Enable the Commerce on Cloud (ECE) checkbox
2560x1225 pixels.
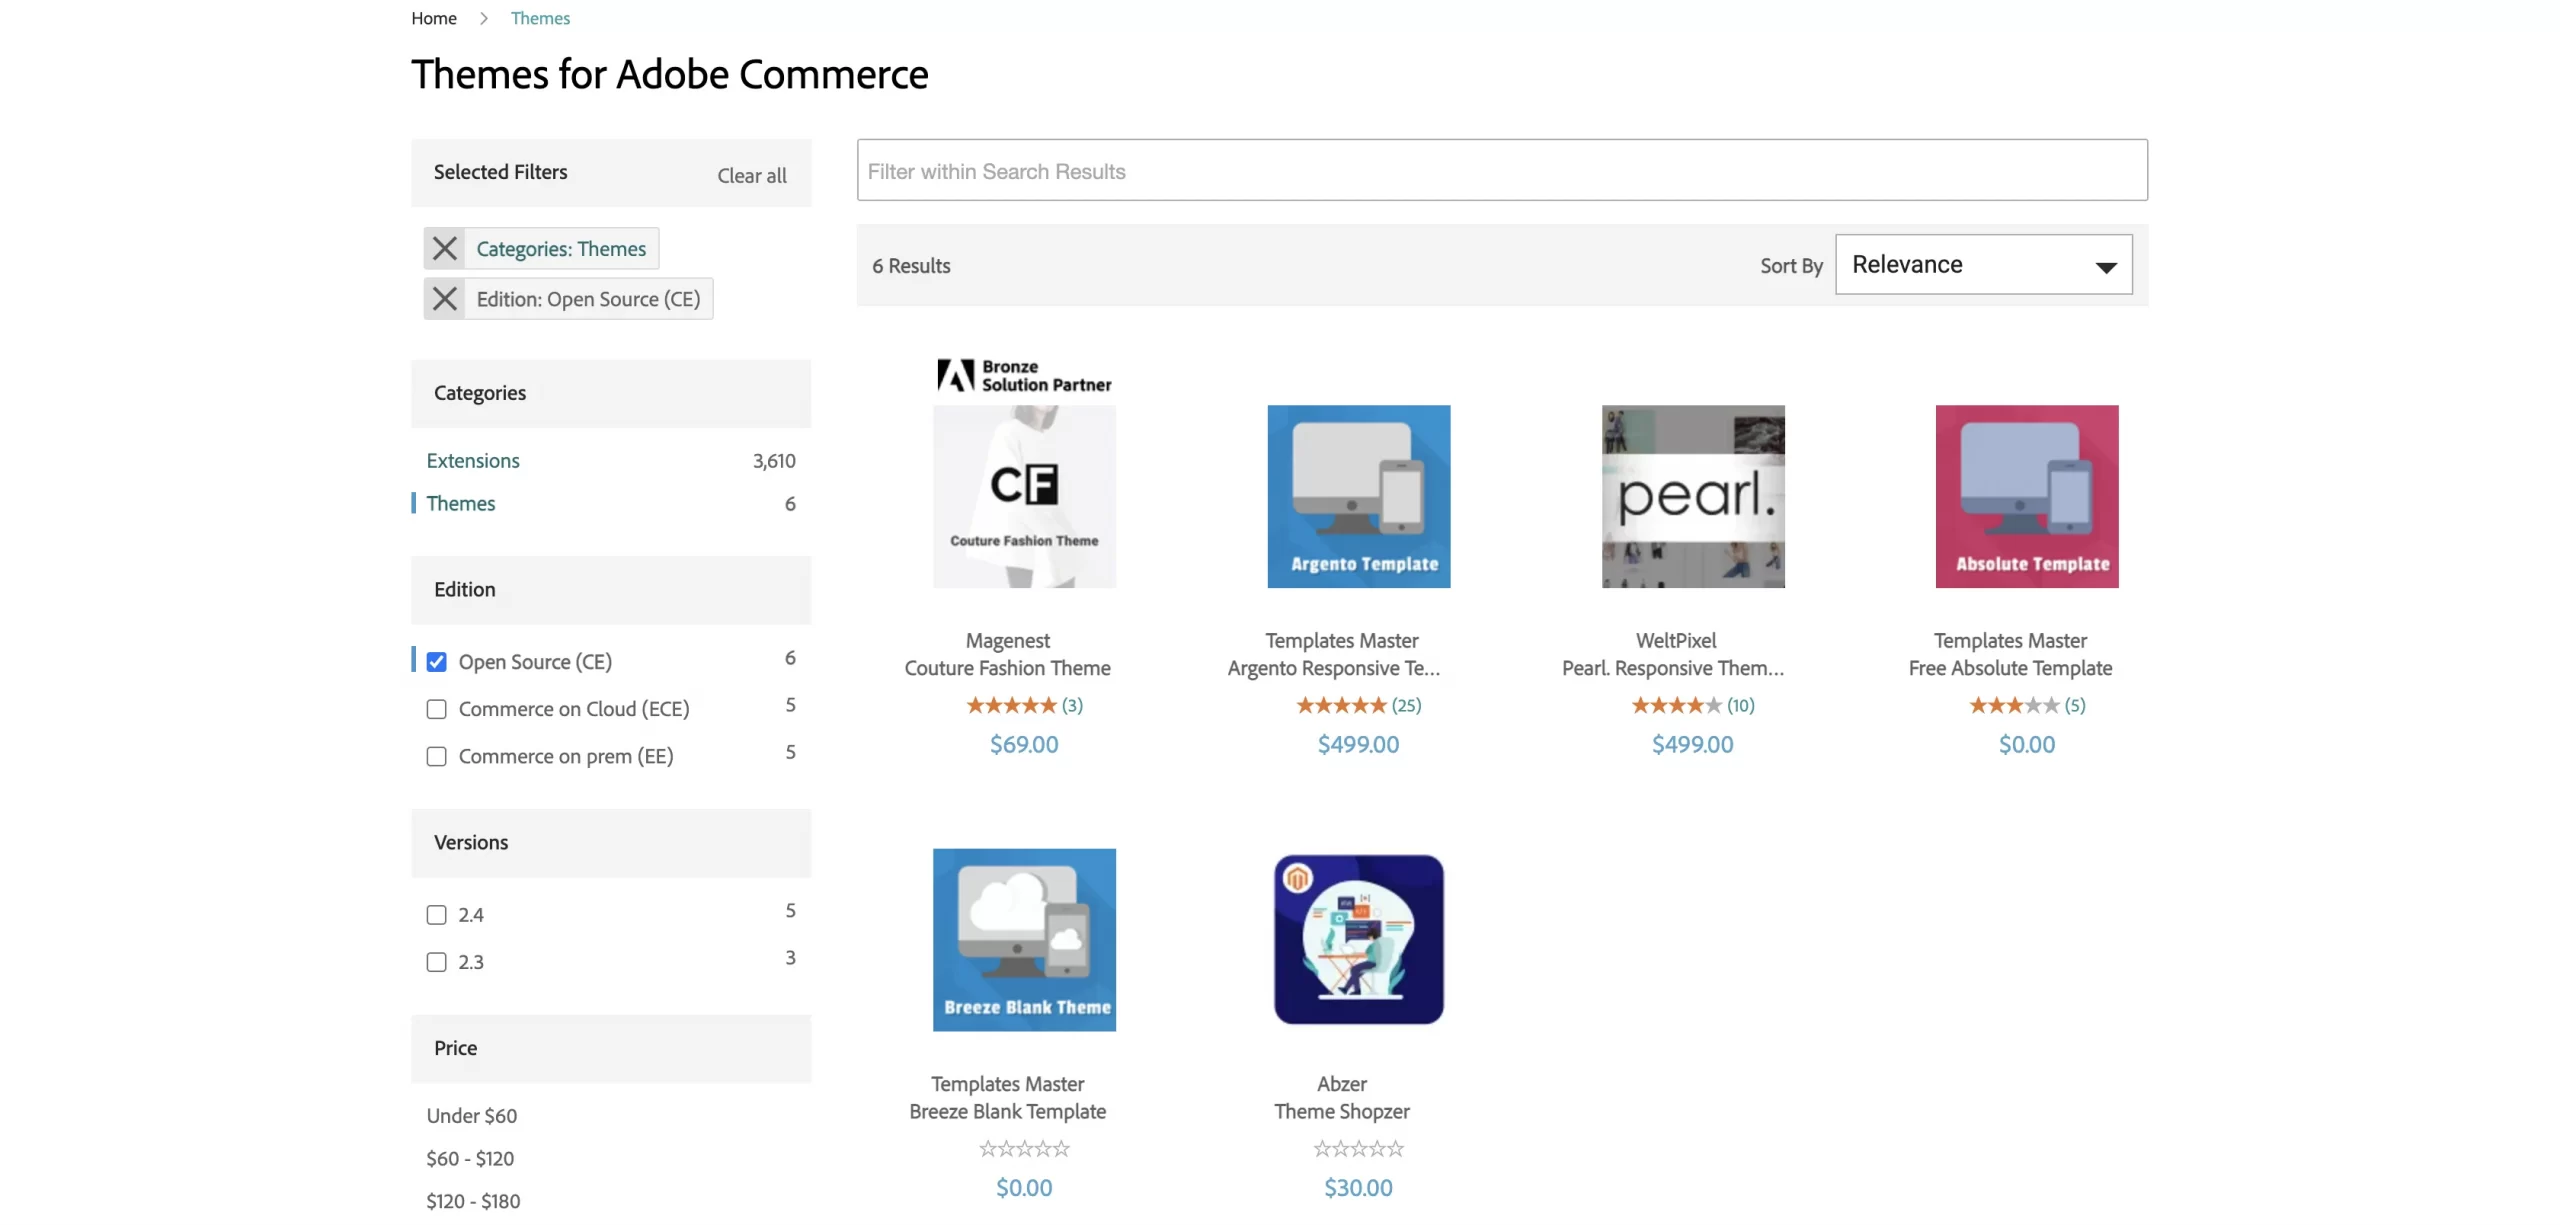click(436, 709)
